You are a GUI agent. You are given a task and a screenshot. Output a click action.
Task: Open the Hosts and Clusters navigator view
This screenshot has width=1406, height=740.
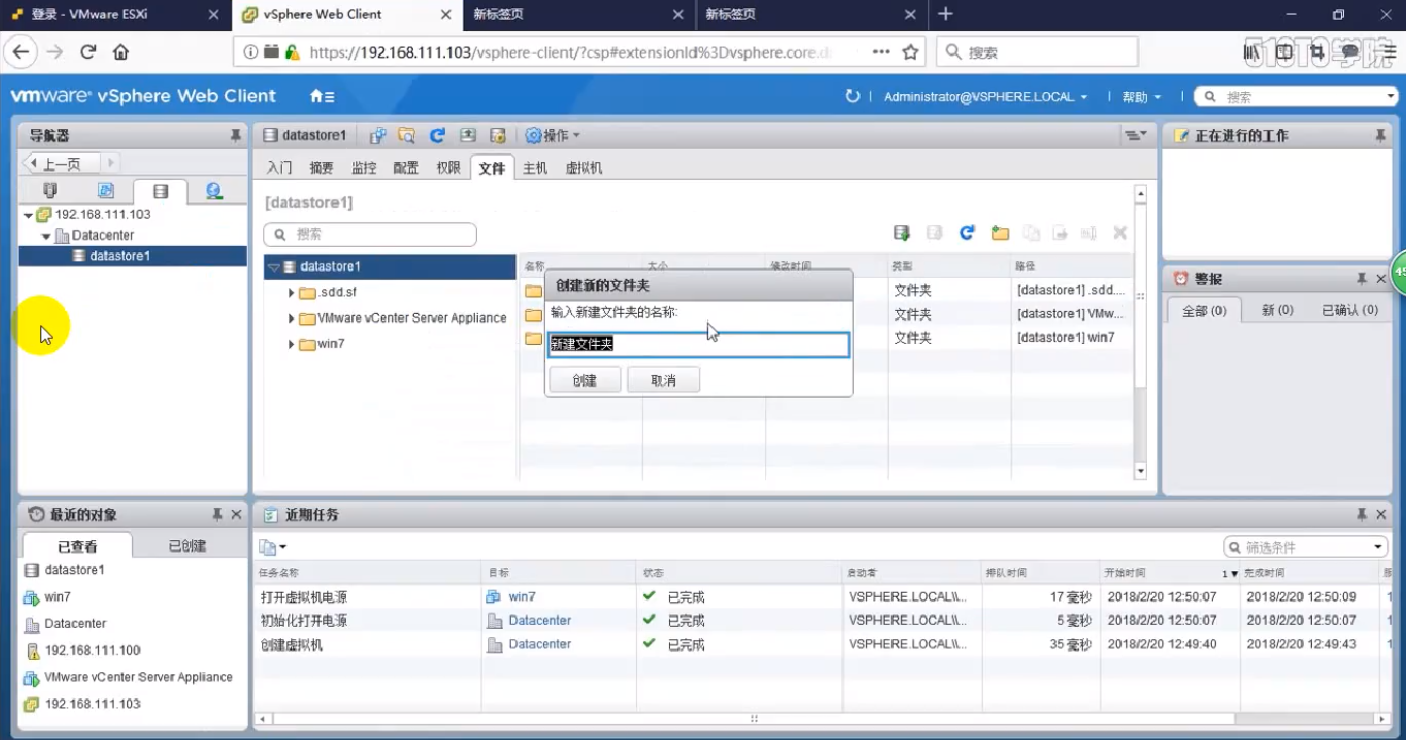pyautogui.click(x=50, y=191)
